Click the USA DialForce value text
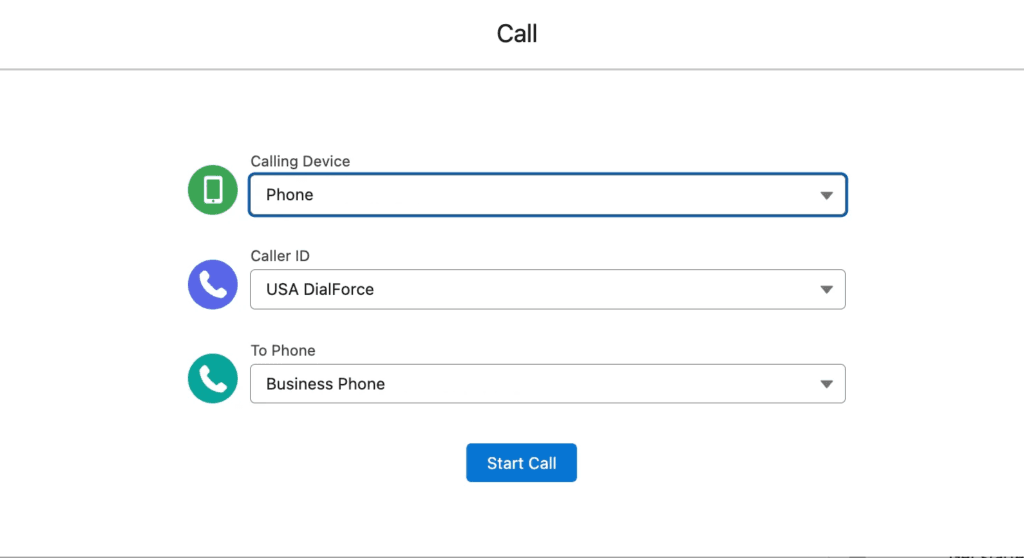 point(320,290)
